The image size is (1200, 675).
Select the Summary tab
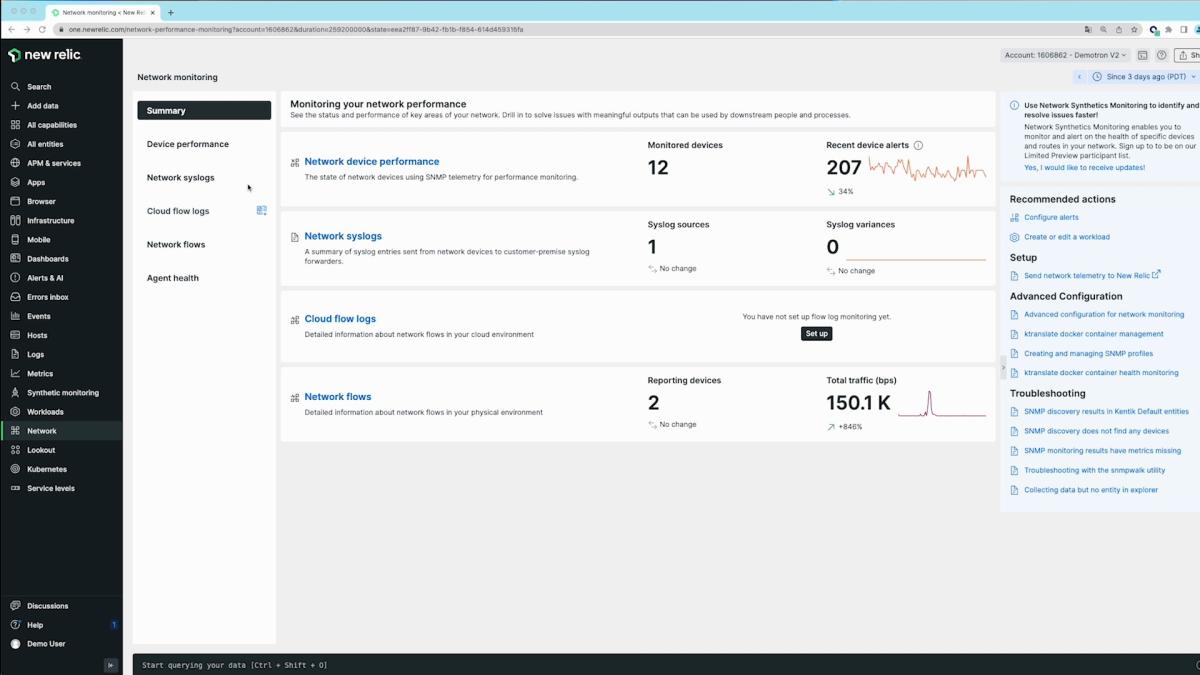[x=204, y=111]
